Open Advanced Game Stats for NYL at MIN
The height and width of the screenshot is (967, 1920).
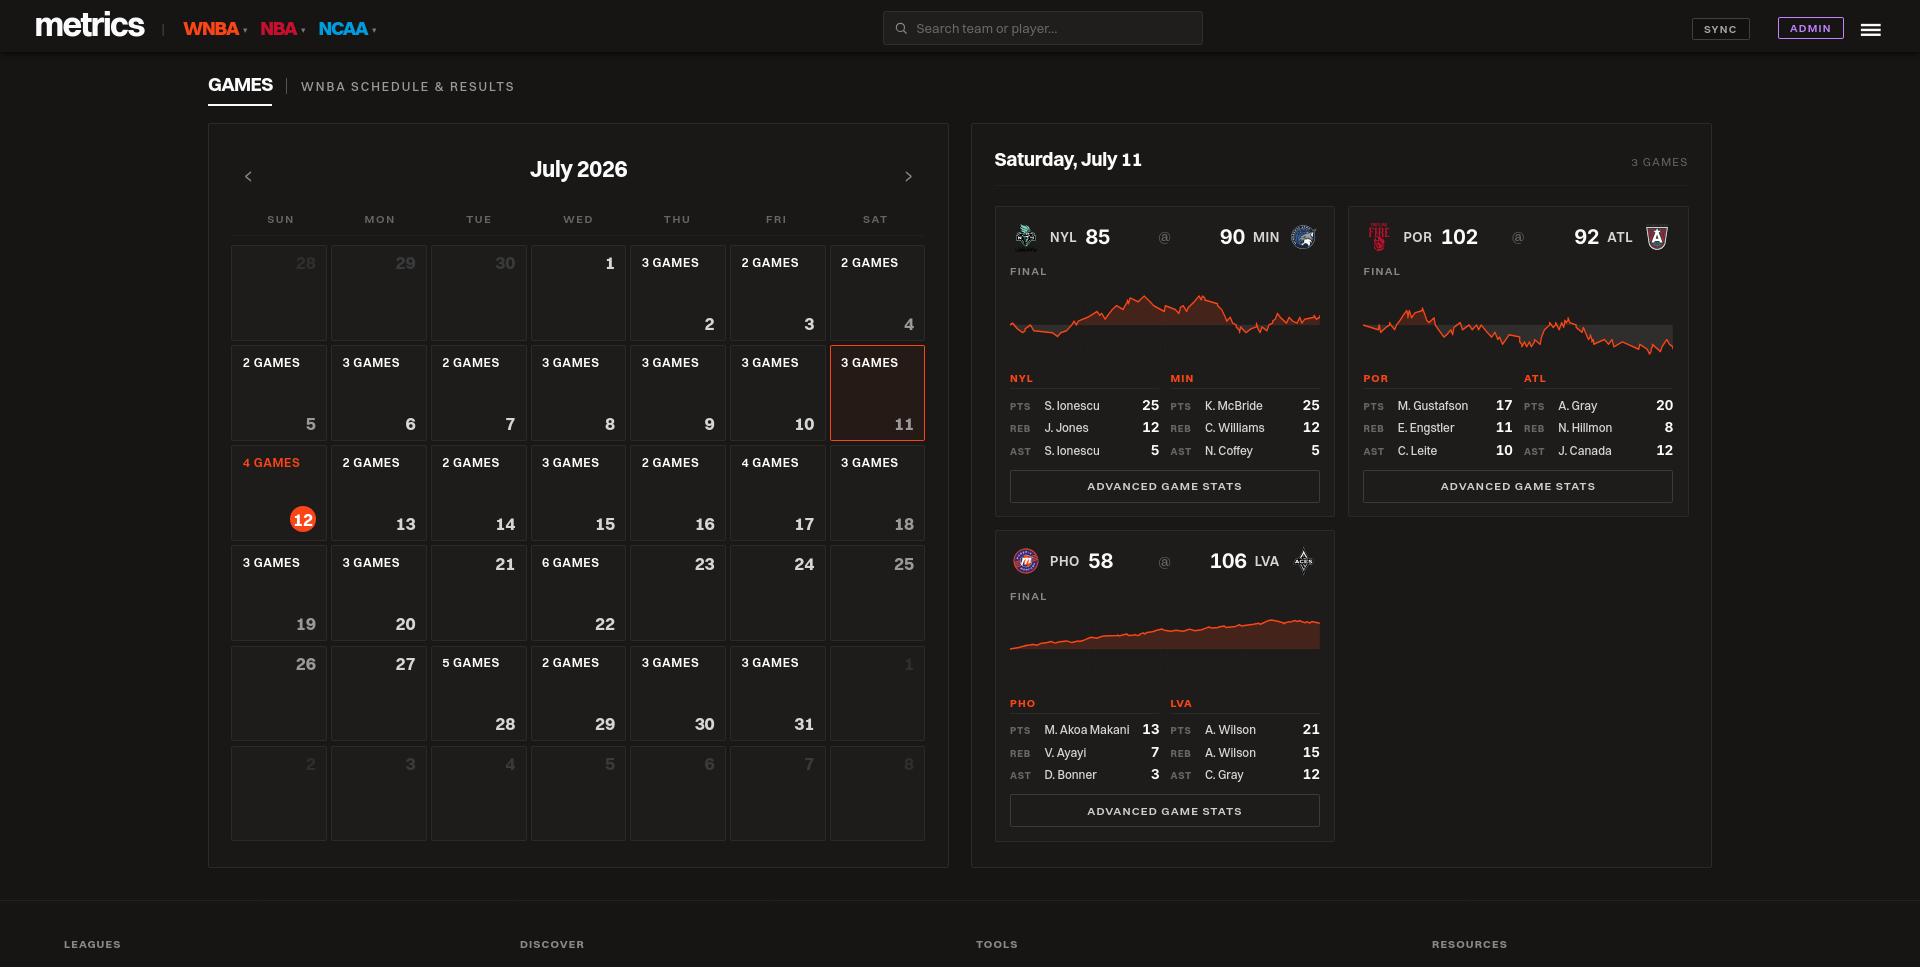tap(1164, 486)
